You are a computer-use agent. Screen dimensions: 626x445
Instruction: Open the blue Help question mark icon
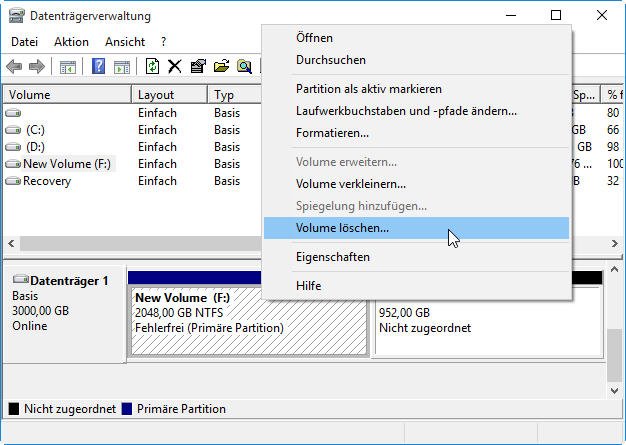[99, 66]
